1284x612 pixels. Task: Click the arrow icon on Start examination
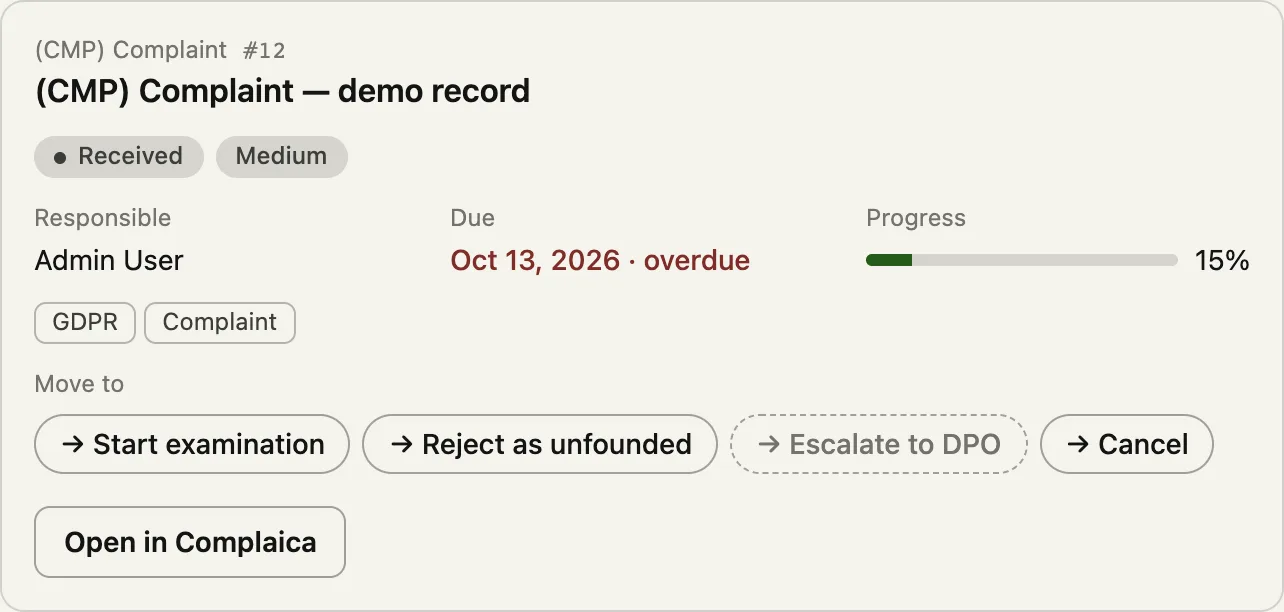[72, 444]
